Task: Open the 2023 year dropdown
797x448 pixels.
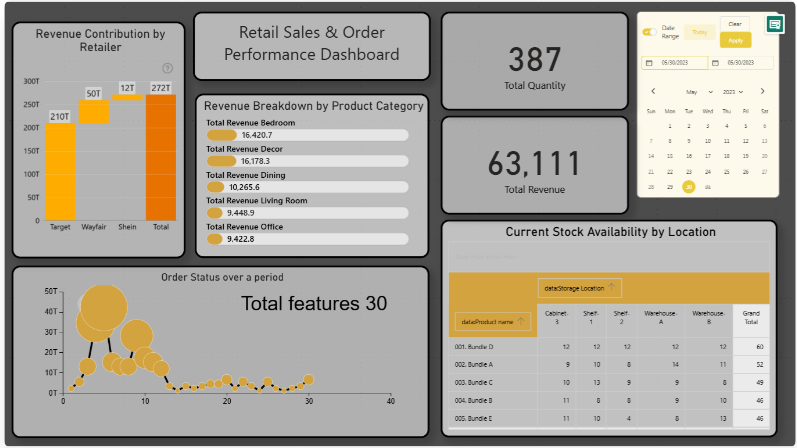Action: (731, 91)
